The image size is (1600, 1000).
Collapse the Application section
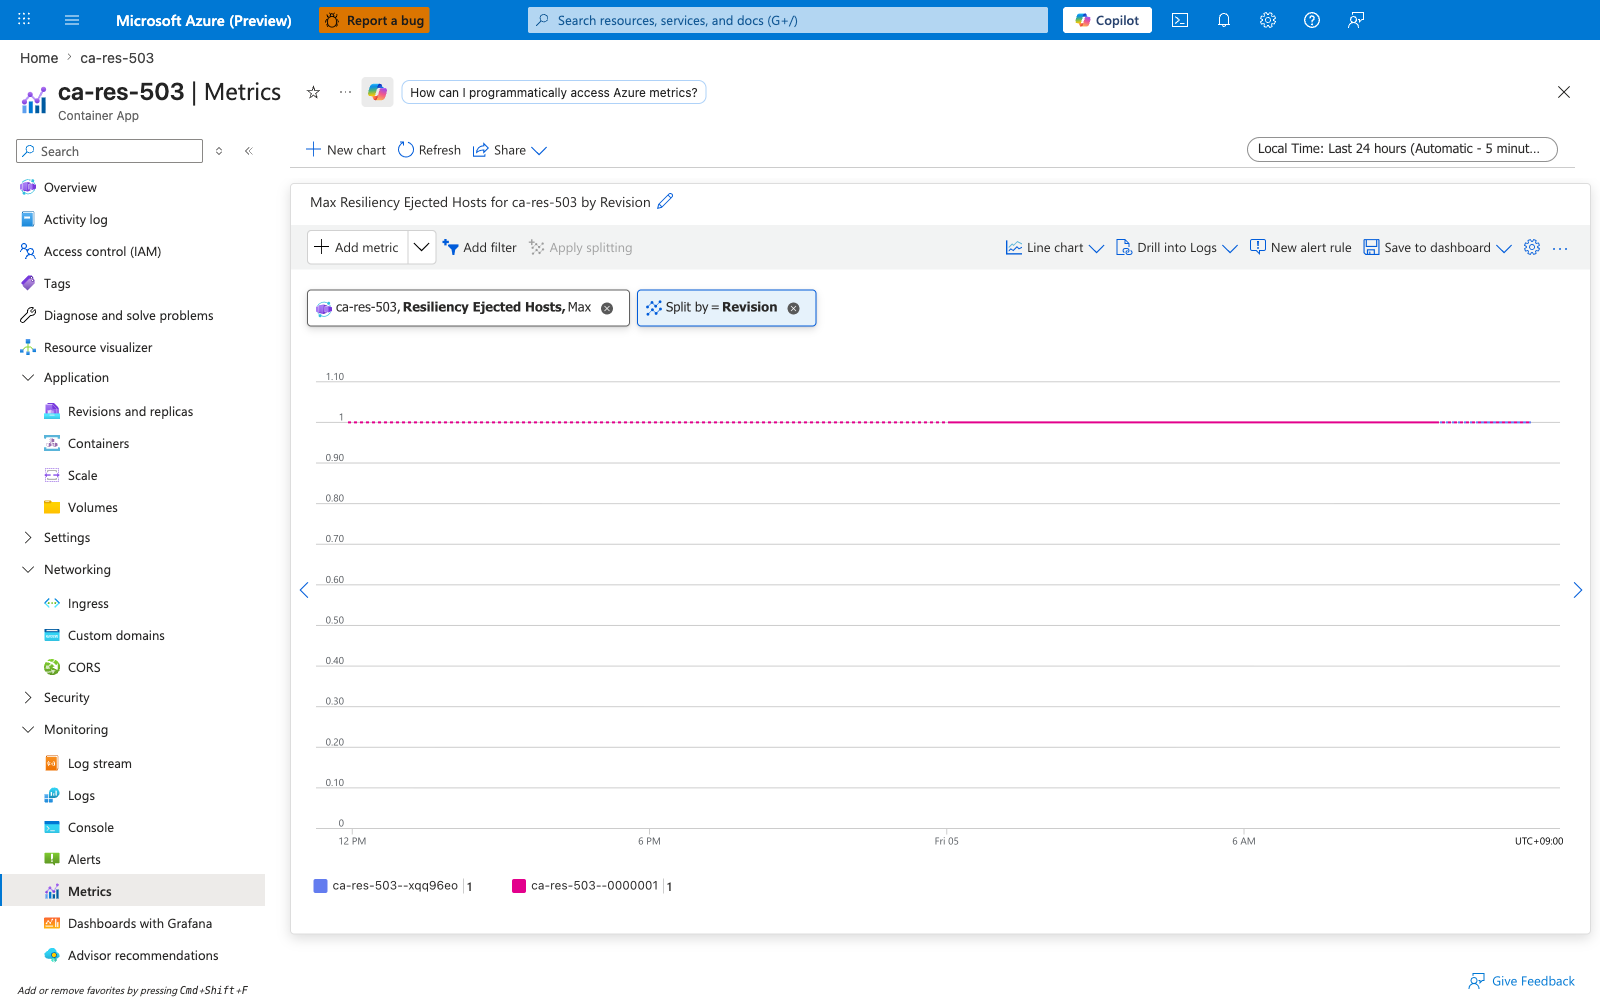pos(28,377)
